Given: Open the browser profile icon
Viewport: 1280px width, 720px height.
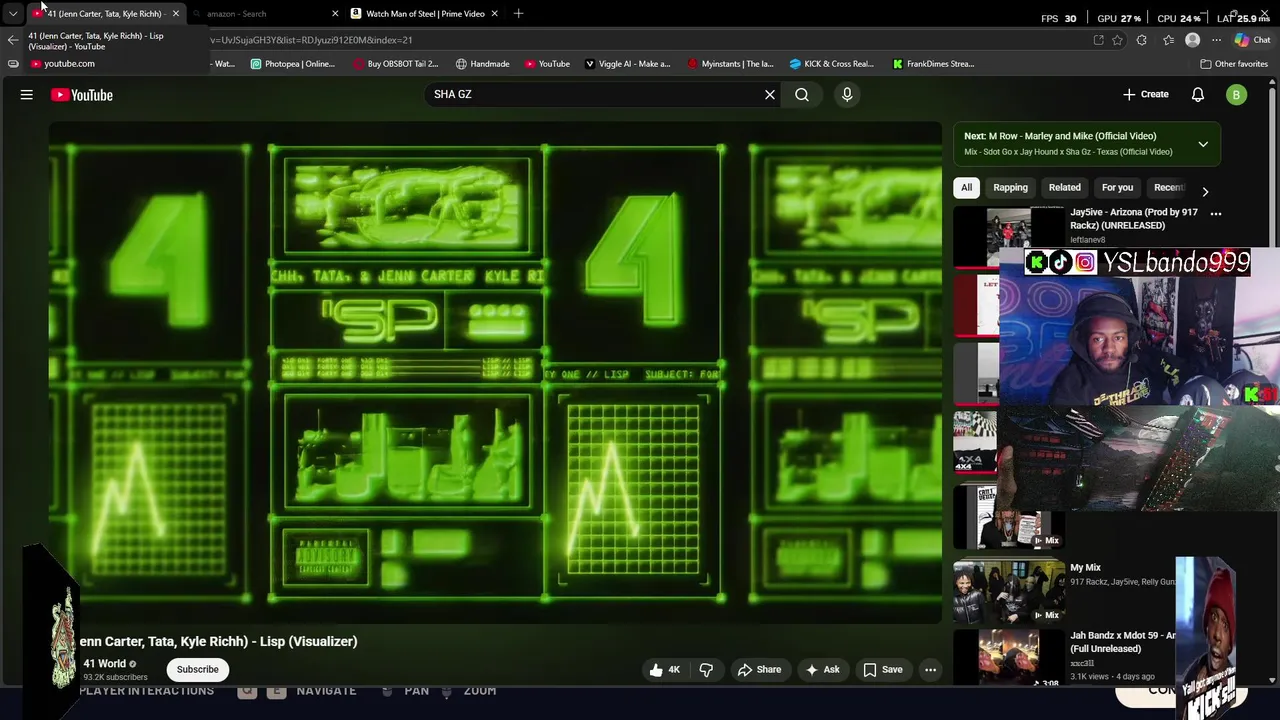Looking at the screenshot, I should (x=1192, y=40).
